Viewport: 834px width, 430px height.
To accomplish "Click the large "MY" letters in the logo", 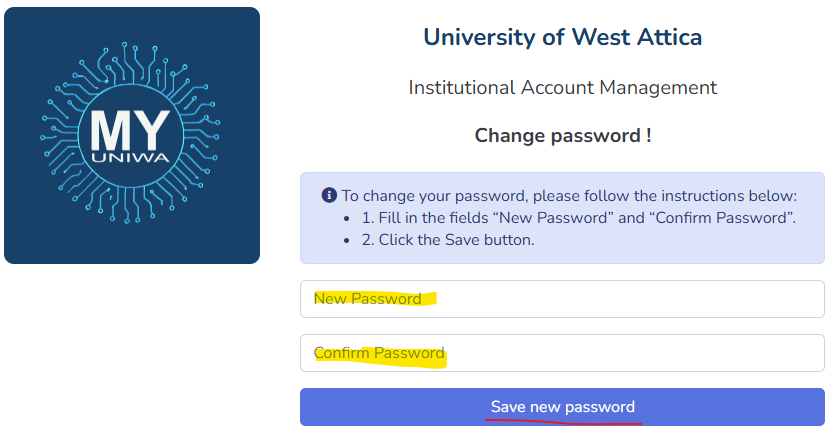I will click(132, 131).
